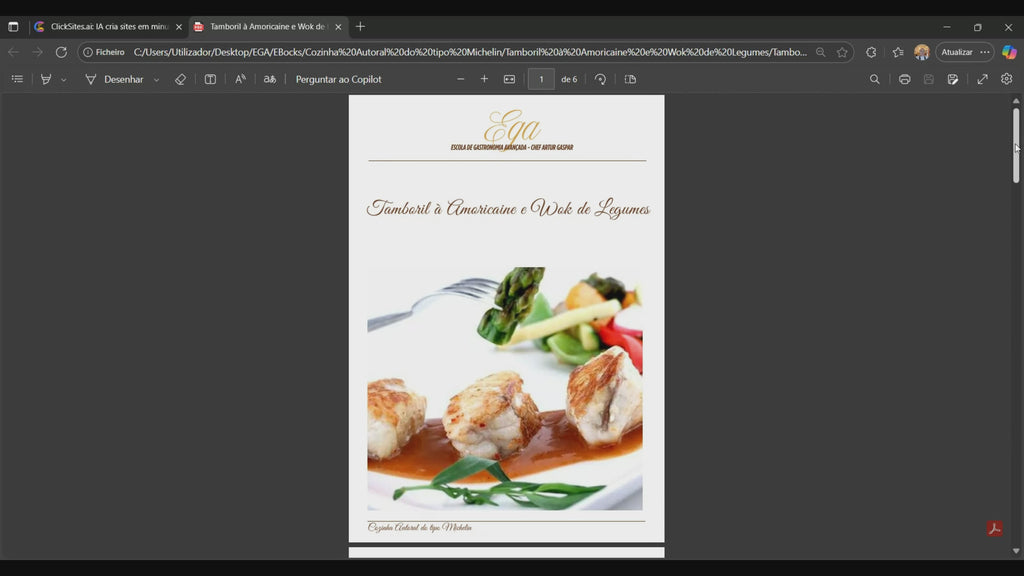Viewport: 1024px width, 576px height.
Task: Select the Eraser tool
Action: (181, 79)
